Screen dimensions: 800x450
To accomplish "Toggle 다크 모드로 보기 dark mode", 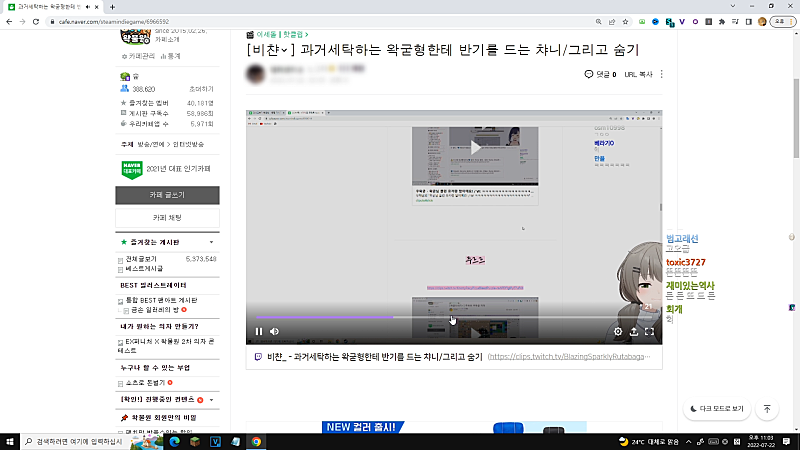I will click(717, 409).
